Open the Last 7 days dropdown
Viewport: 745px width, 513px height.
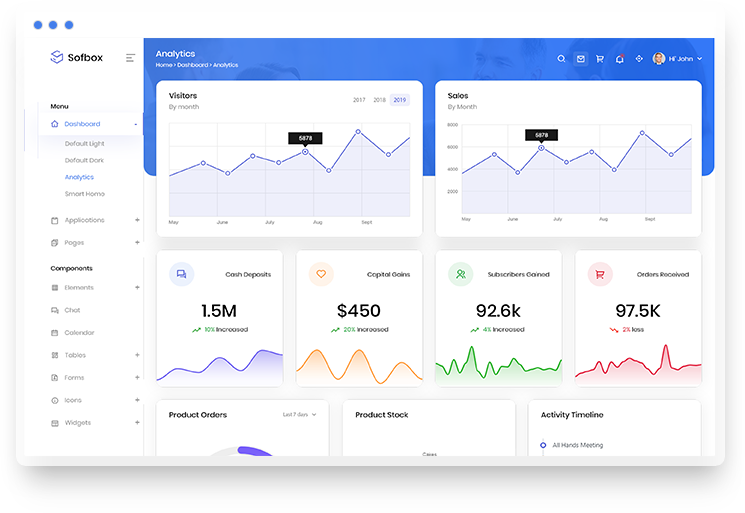coord(299,414)
